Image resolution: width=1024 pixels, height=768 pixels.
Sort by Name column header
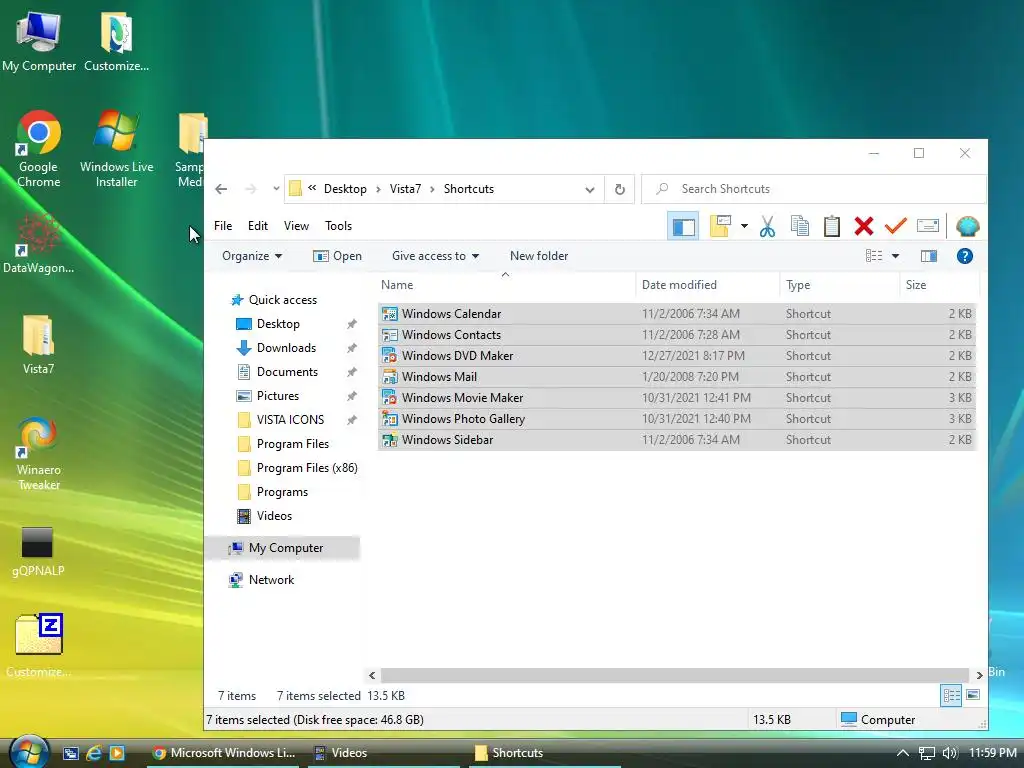(505, 285)
